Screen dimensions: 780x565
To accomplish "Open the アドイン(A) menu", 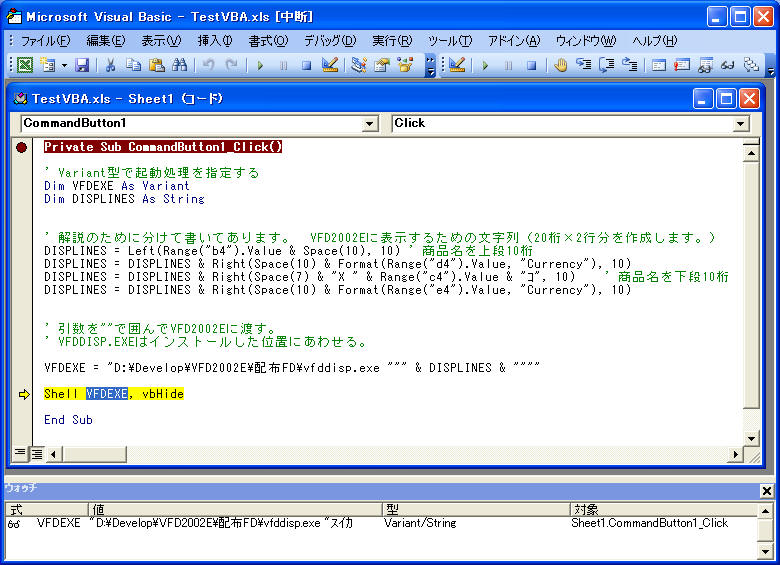I will (514, 41).
